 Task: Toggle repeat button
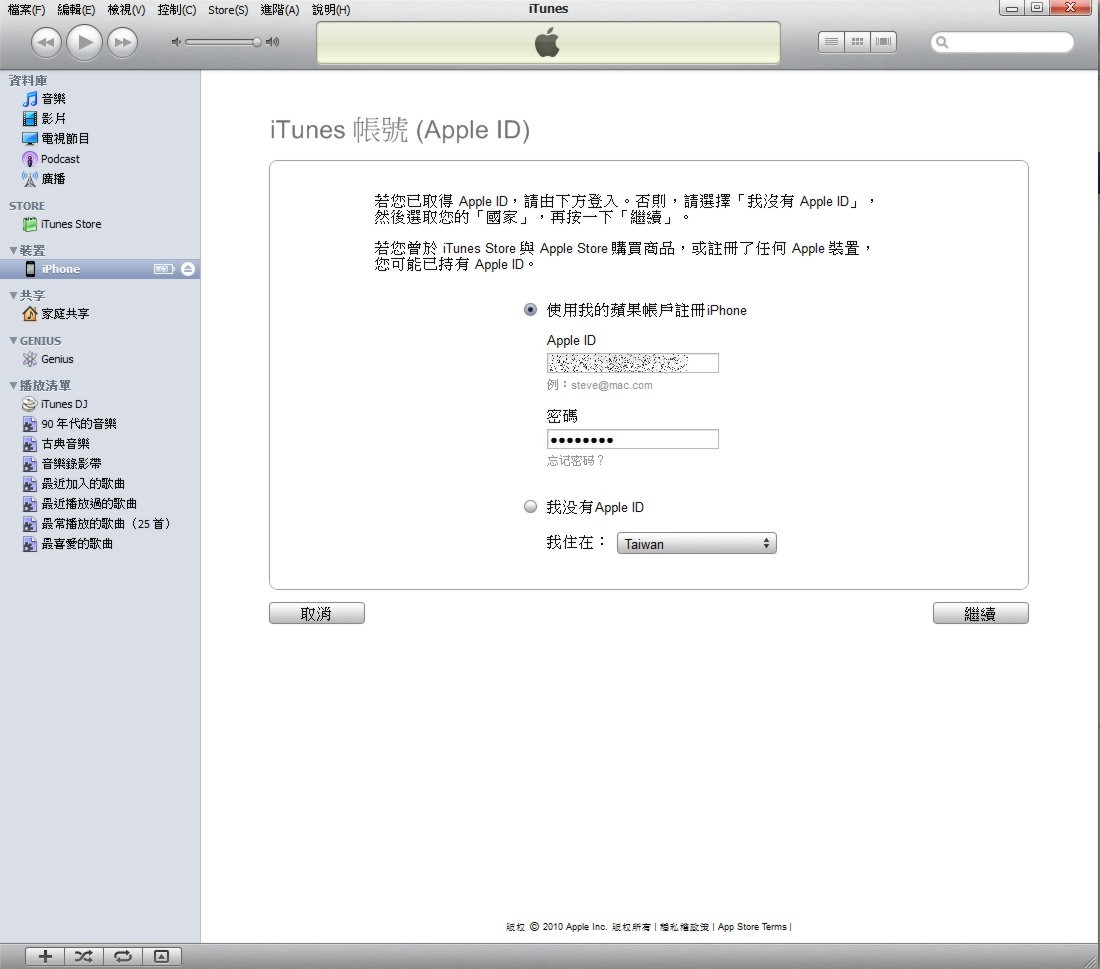(123, 956)
